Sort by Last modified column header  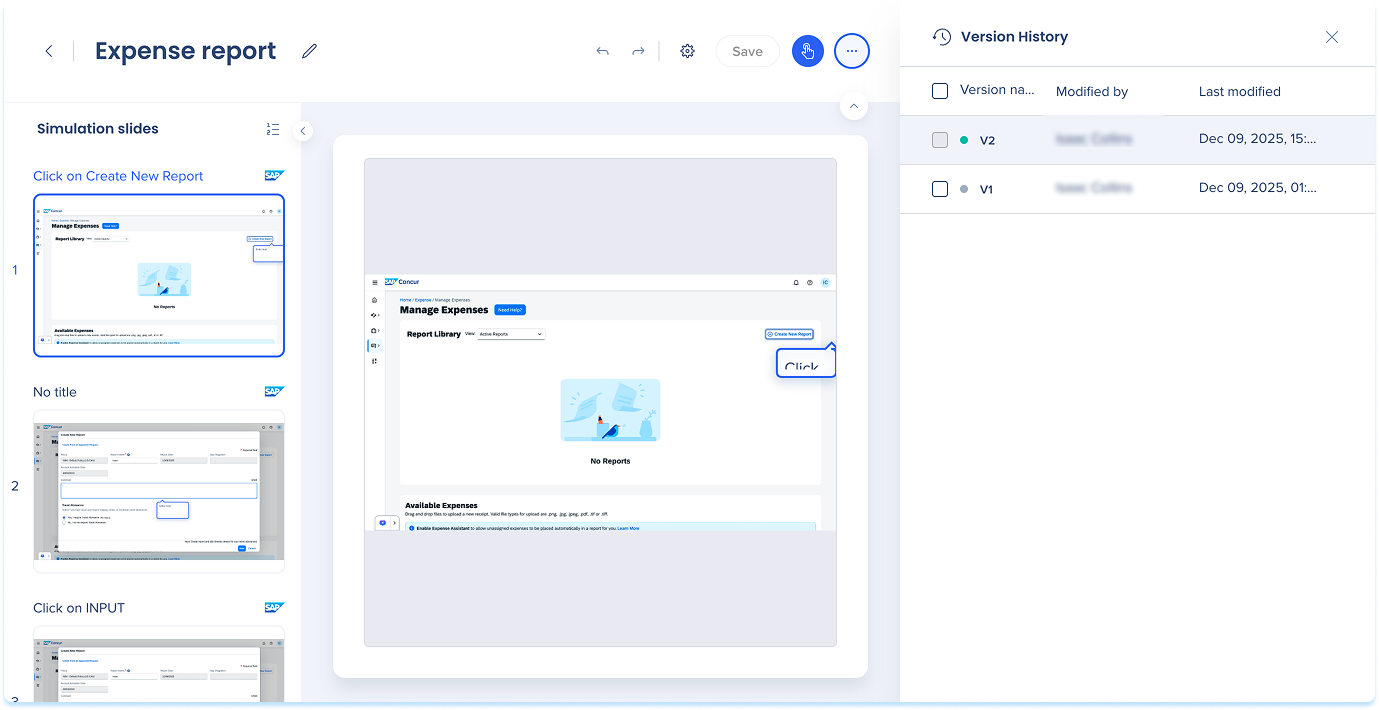point(1239,91)
